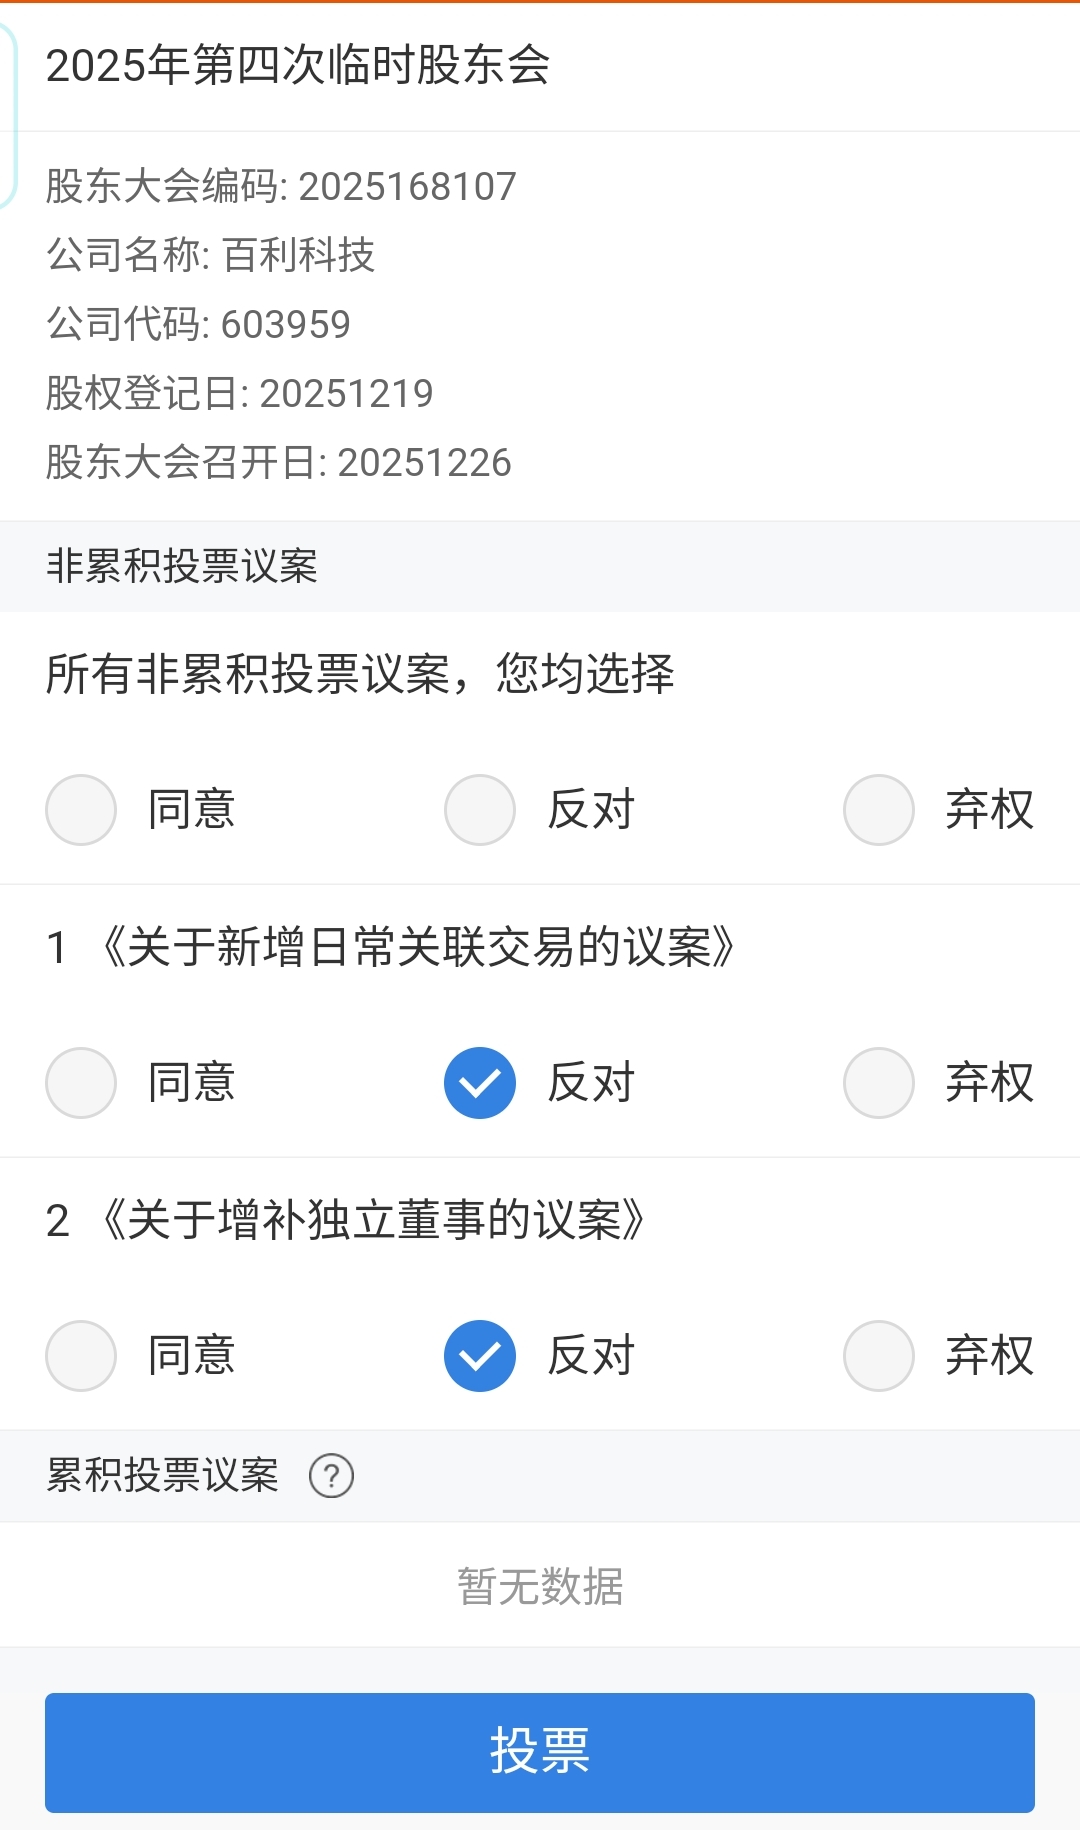The height and width of the screenshot is (1830, 1080).
Task: Tap the 股东大会编码 2025168107 line
Action: click(x=281, y=187)
